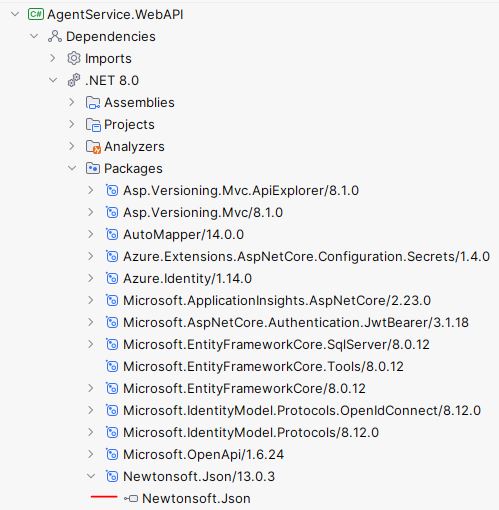Select Asp.Versioning.Mvc.ApiExplorer/8.1.0 package
The width and height of the screenshot is (499, 510).
click(241, 190)
